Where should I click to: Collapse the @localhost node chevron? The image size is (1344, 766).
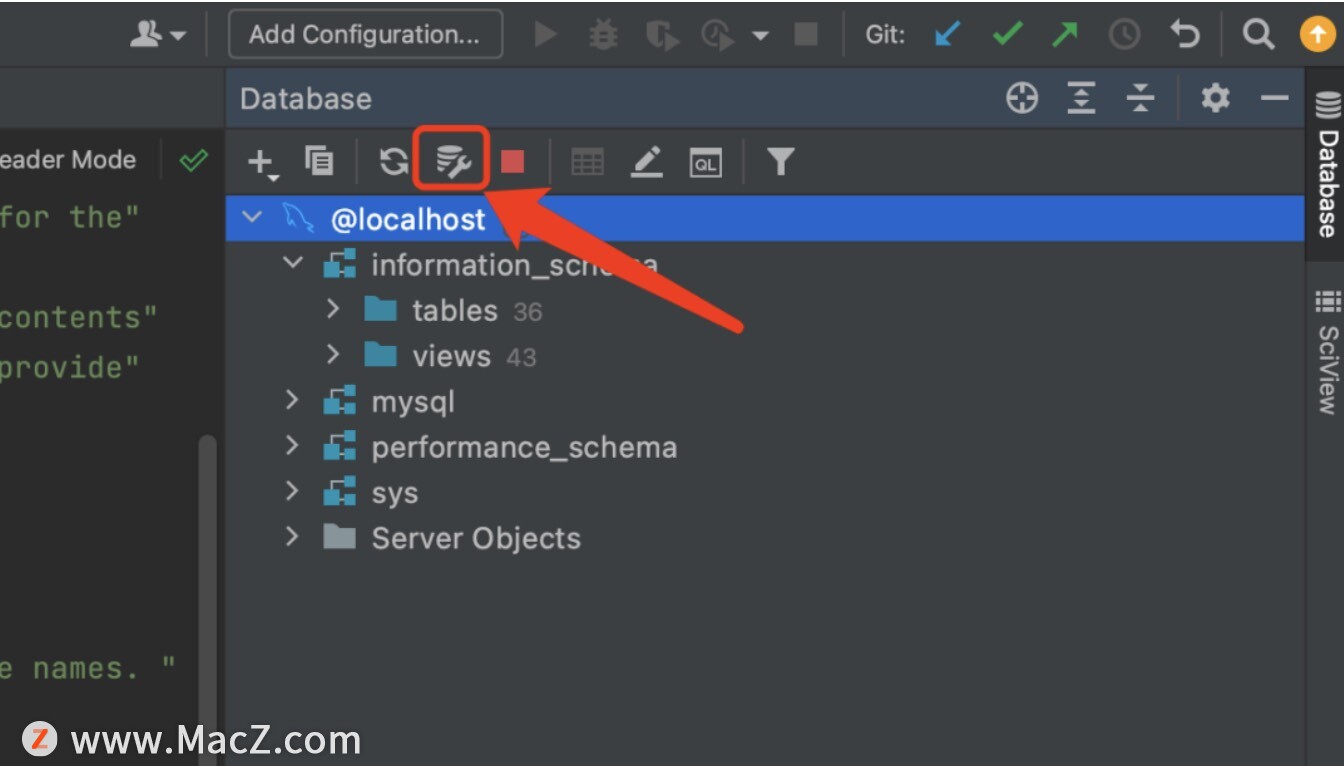[x=252, y=217]
